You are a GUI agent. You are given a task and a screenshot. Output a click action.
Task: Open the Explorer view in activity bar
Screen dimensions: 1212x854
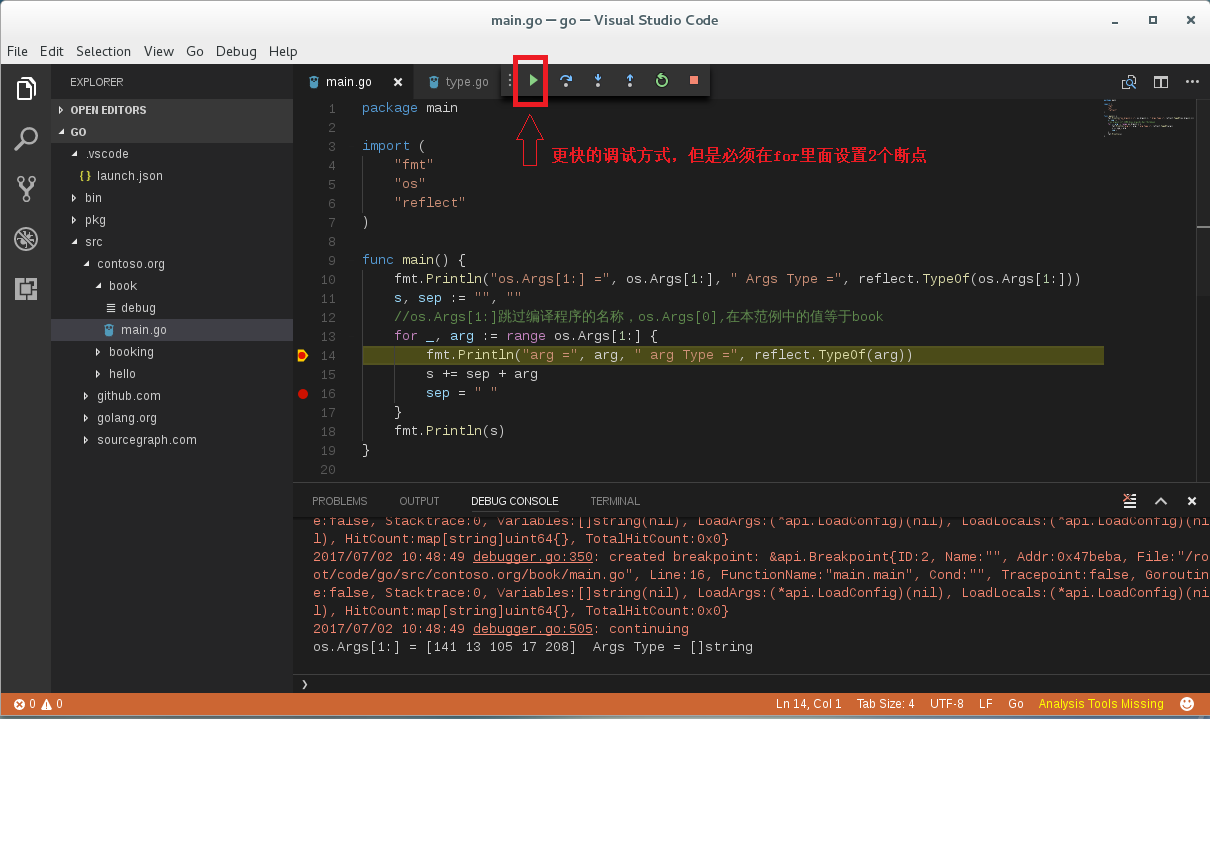pos(26,89)
